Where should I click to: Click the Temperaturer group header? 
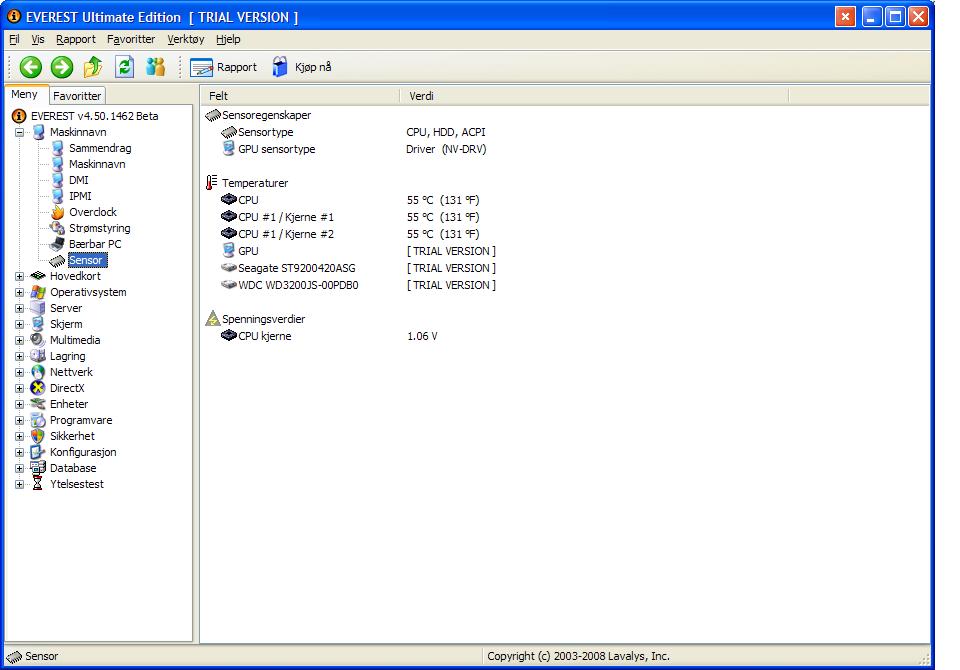(255, 183)
